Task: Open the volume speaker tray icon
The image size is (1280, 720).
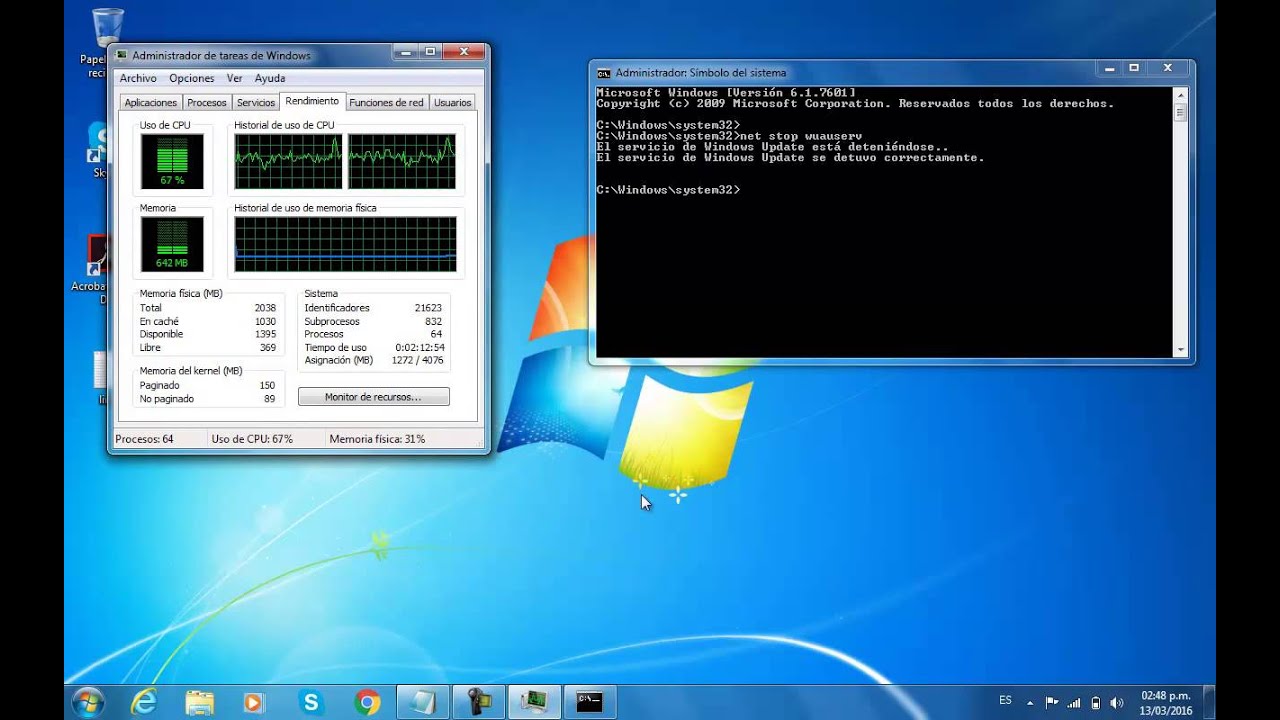Action: click(x=1118, y=703)
